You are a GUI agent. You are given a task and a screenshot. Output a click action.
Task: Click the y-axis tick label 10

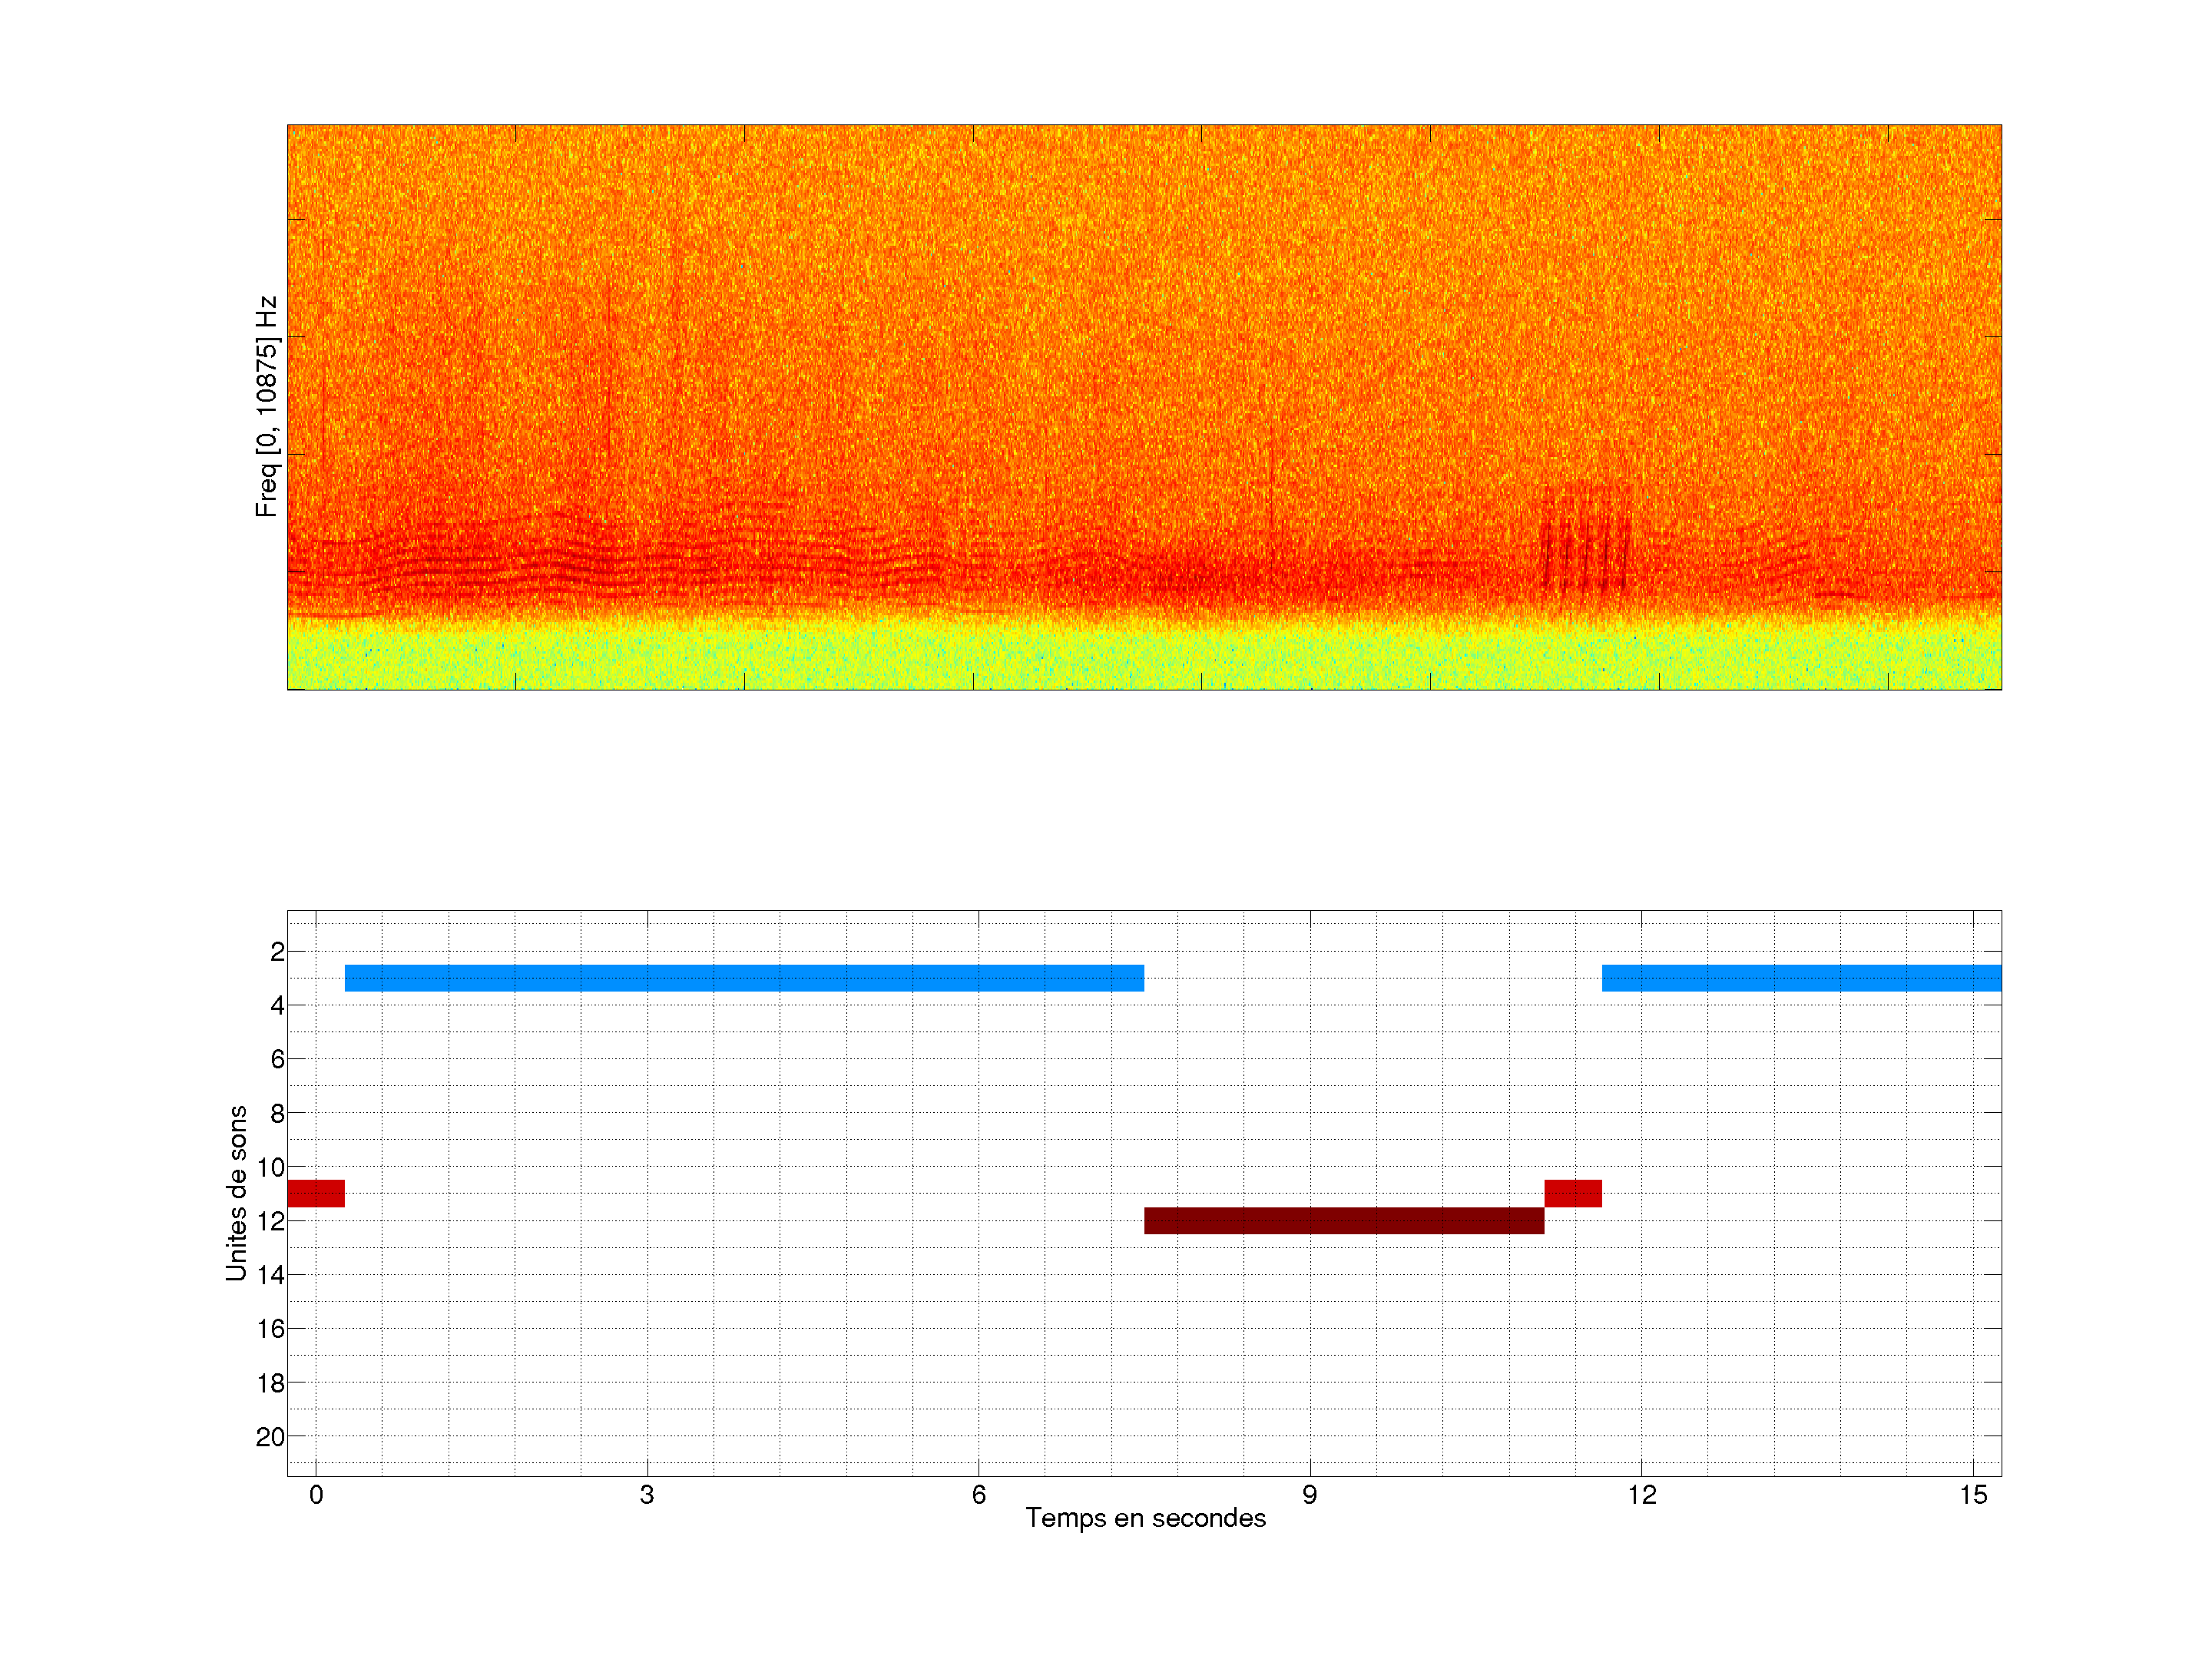pyautogui.click(x=270, y=1167)
